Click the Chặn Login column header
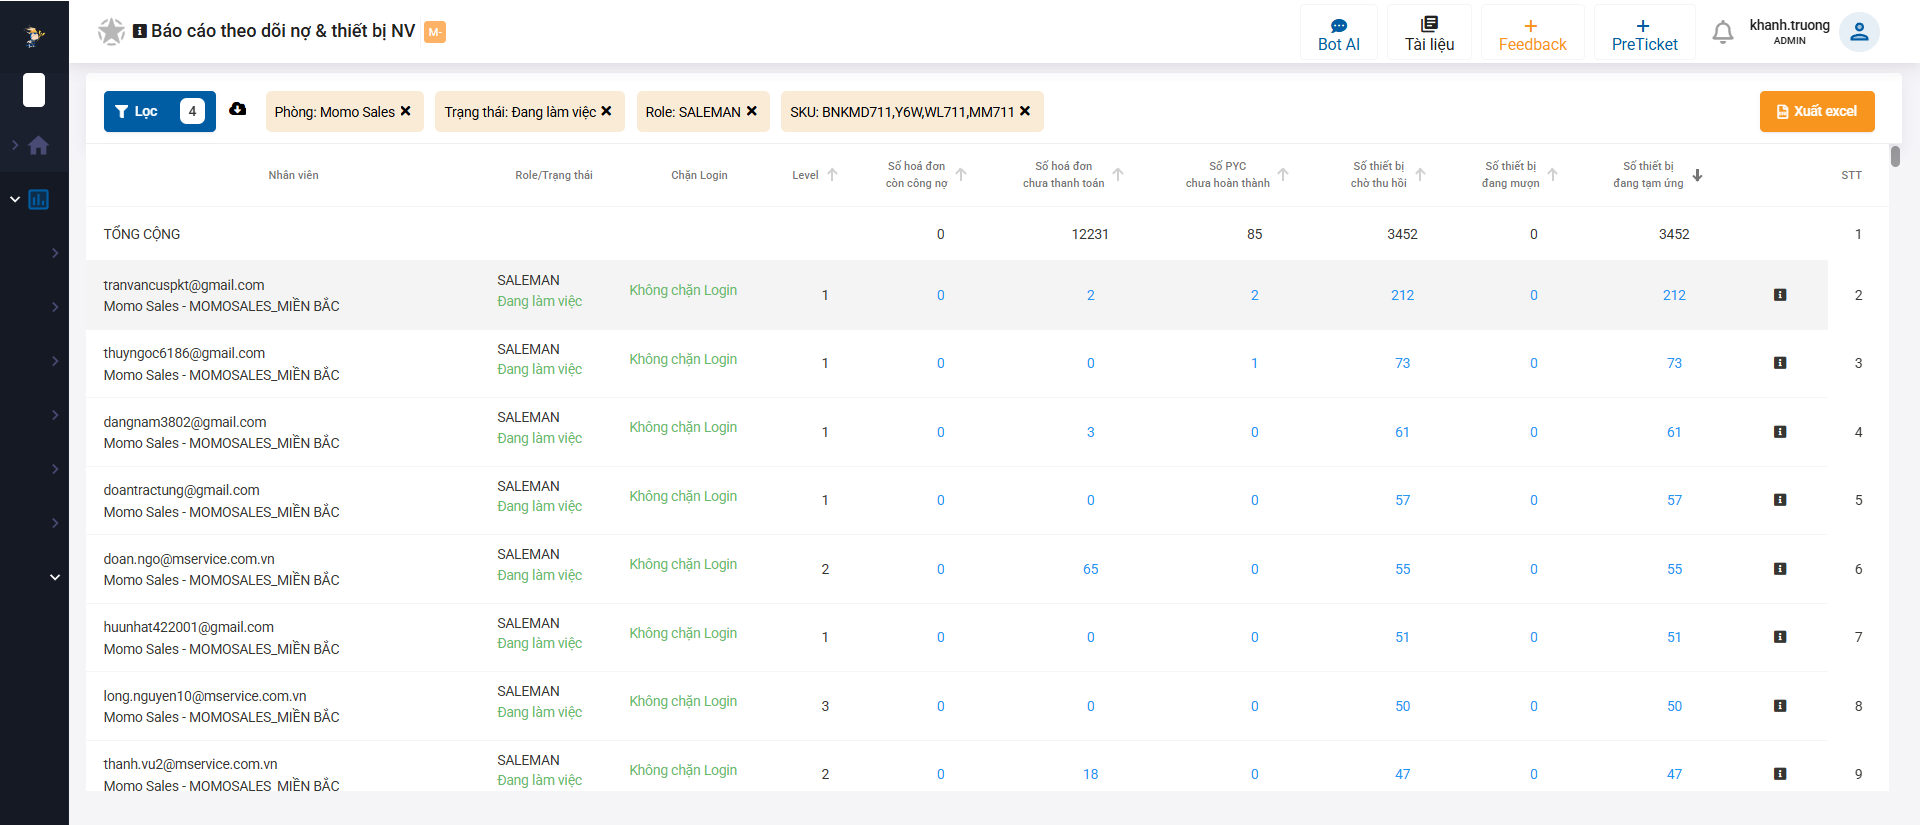This screenshot has width=1920, height=825. pos(699,175)
